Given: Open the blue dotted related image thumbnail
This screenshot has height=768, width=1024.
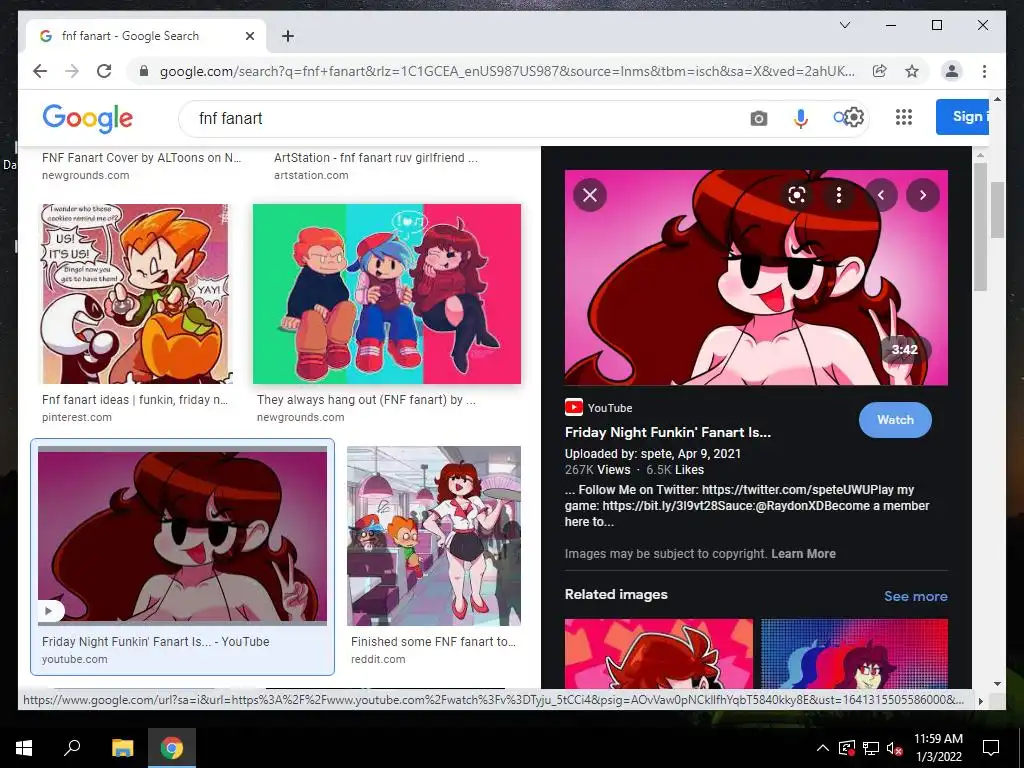Looking at the screenshot, I should point(854,654).
